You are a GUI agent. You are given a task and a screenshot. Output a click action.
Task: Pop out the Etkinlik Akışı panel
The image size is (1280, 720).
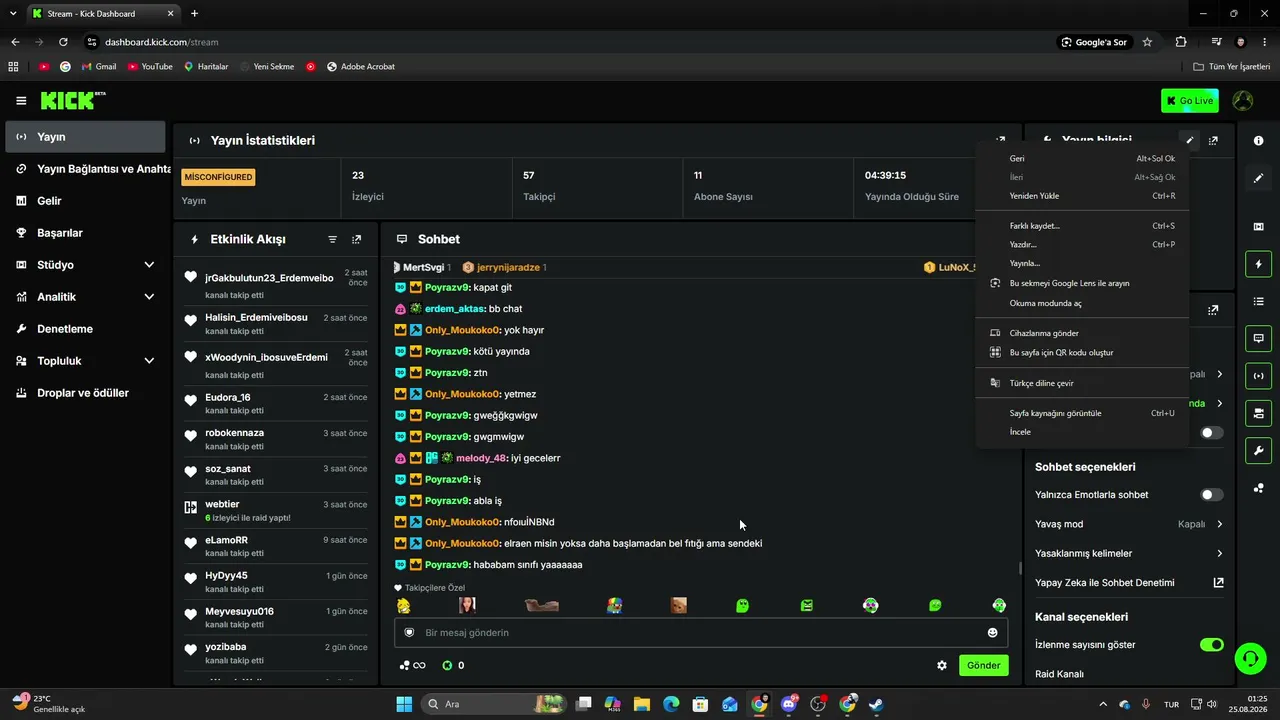coord(357,240)
